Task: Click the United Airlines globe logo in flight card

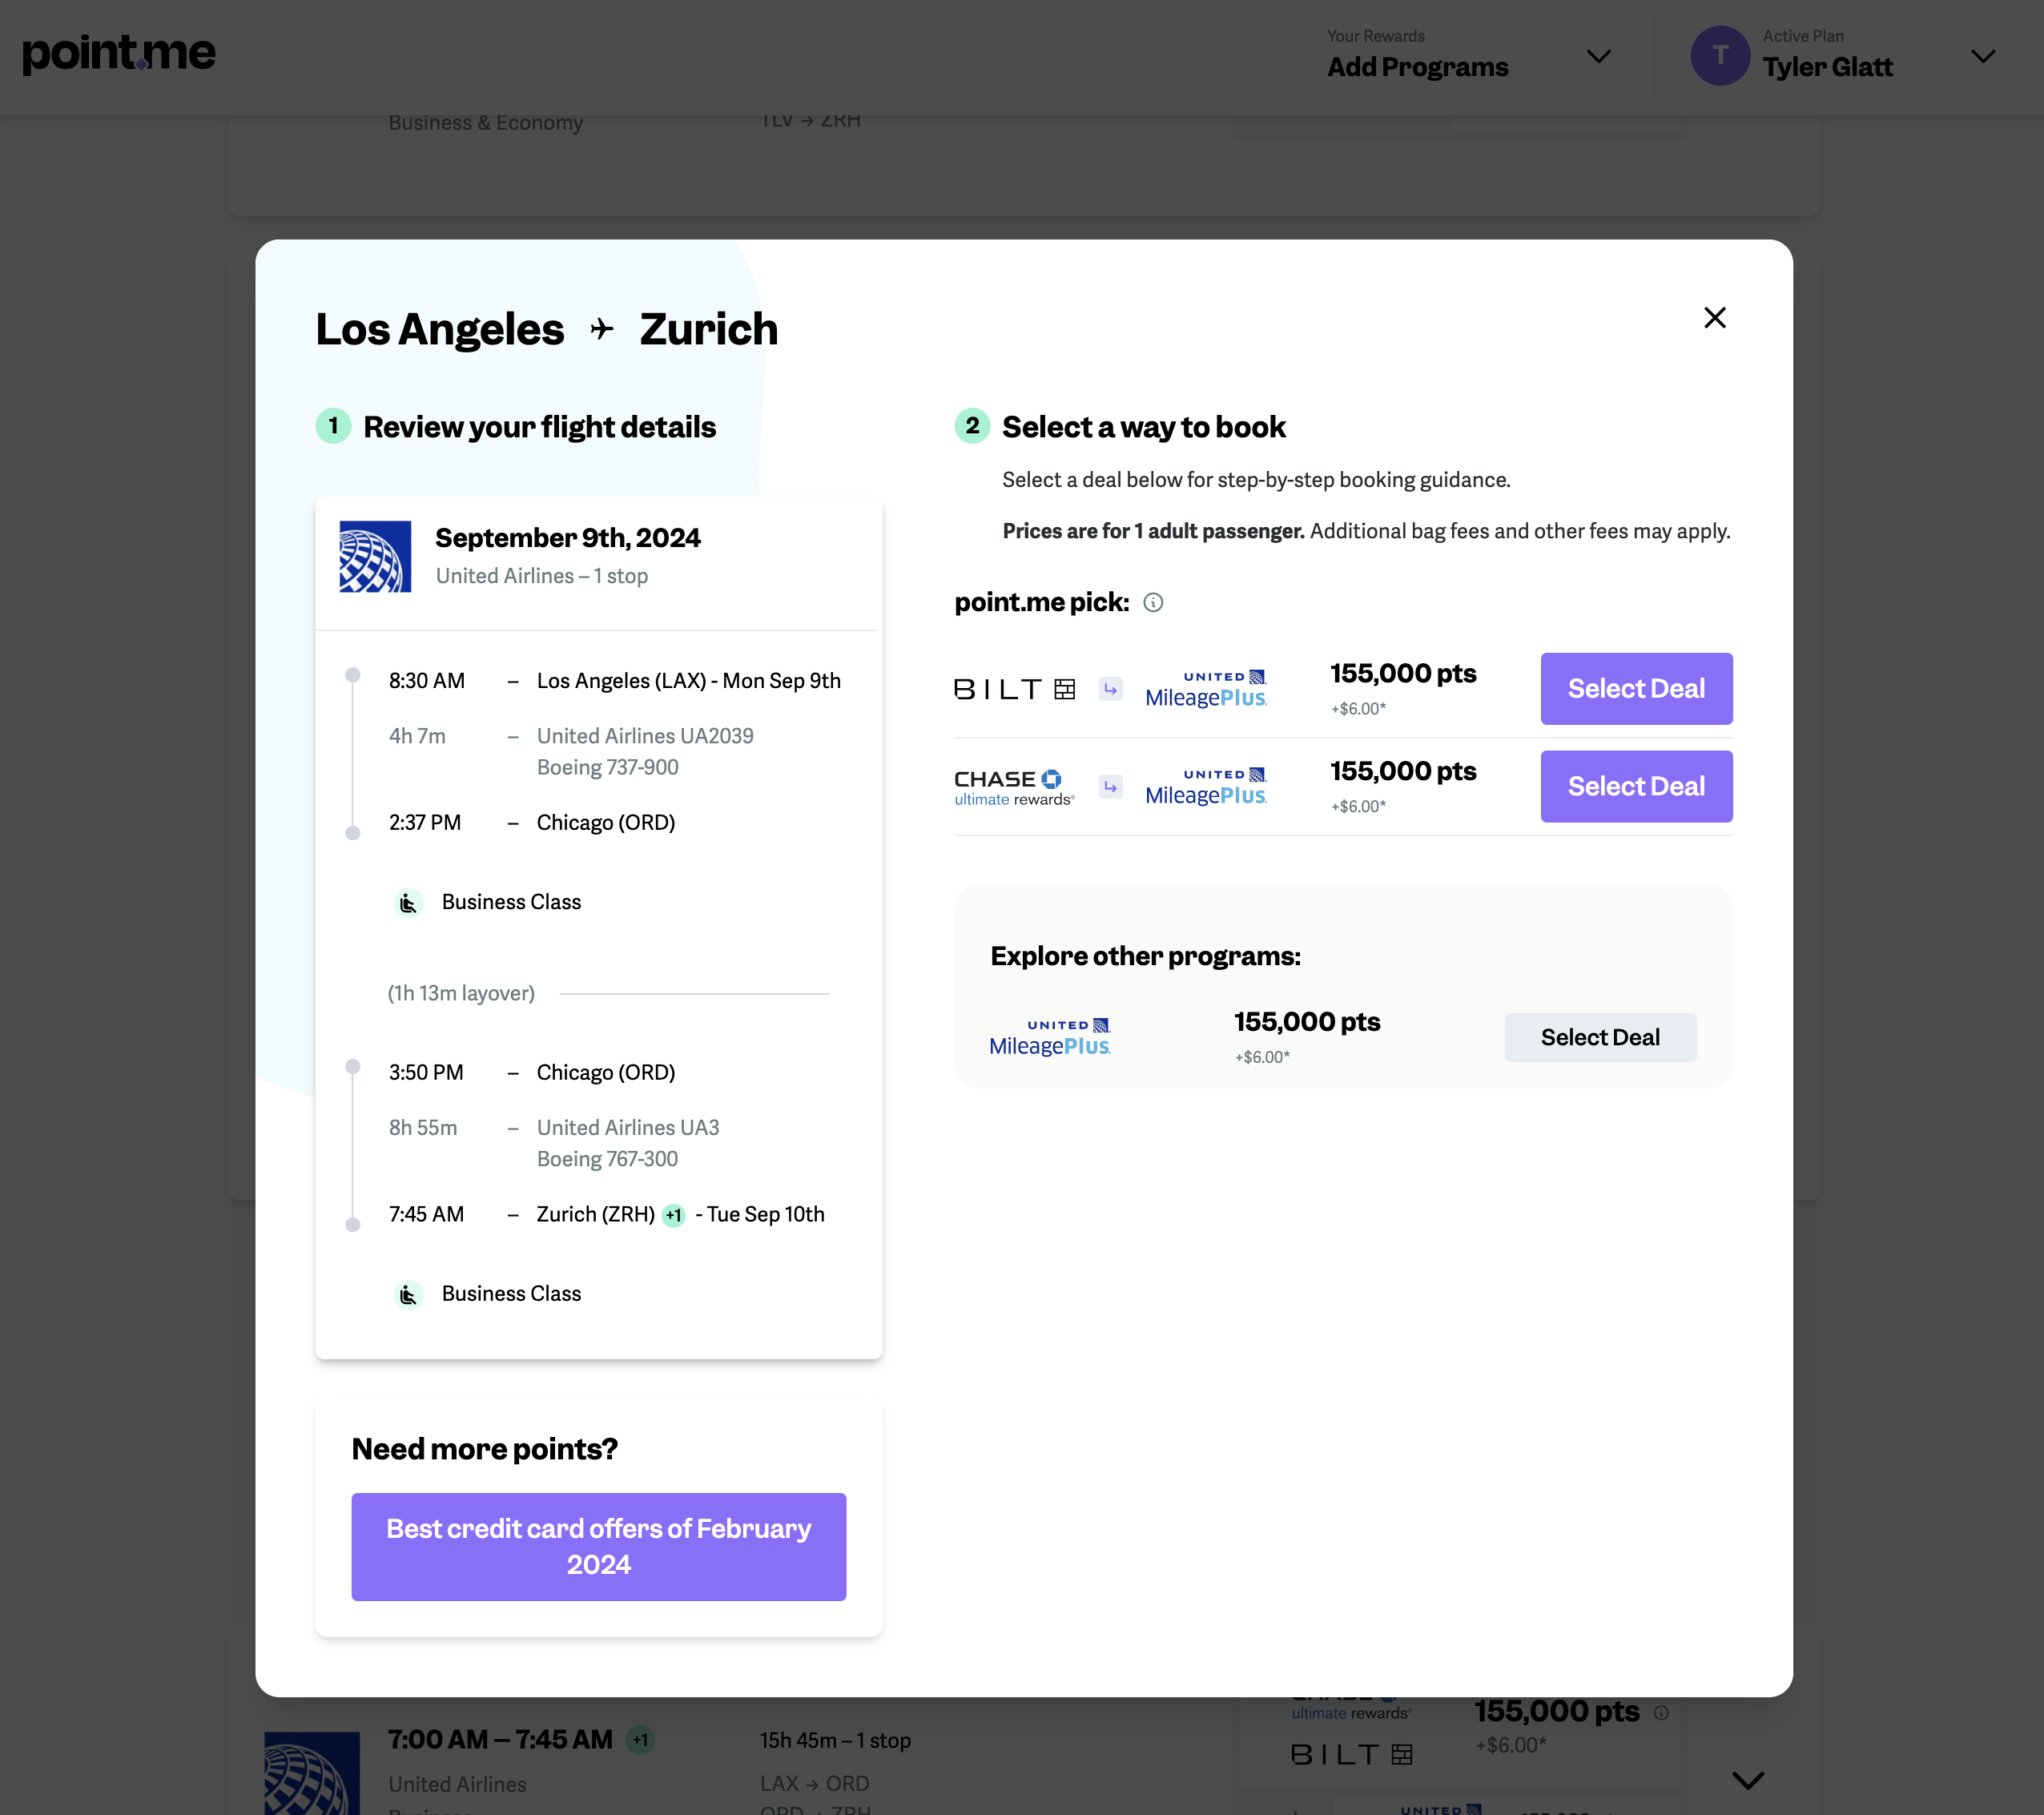Action: [375, 557]
